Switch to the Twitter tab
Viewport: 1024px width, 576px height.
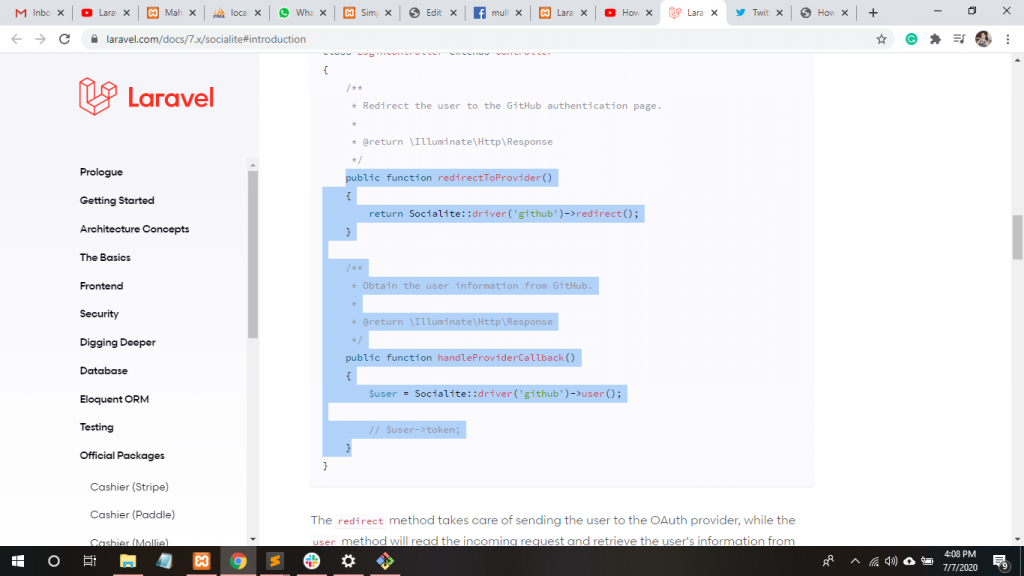758,13
